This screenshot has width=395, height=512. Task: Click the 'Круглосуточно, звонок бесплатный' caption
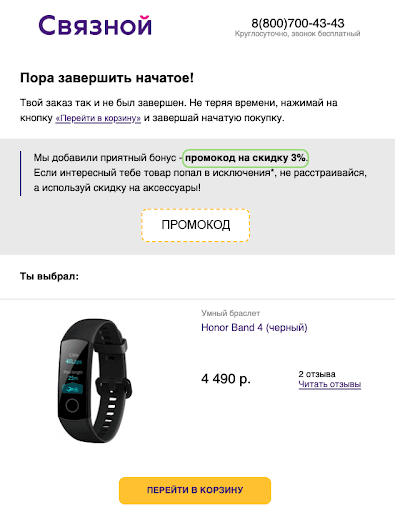coord(297,34)
